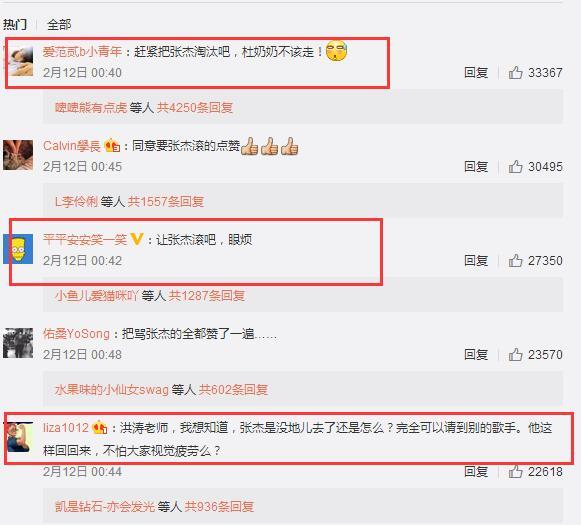Screen dimensions: 581x525
Task: Click membership crown badge beside liza1012
Action: (x=100, y=428)
